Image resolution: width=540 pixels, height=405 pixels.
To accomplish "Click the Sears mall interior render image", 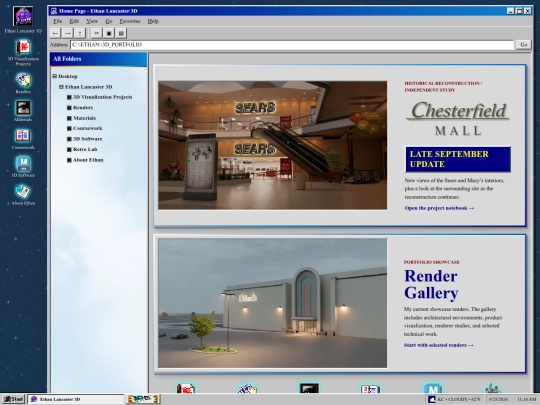I will tap(272, 145).
